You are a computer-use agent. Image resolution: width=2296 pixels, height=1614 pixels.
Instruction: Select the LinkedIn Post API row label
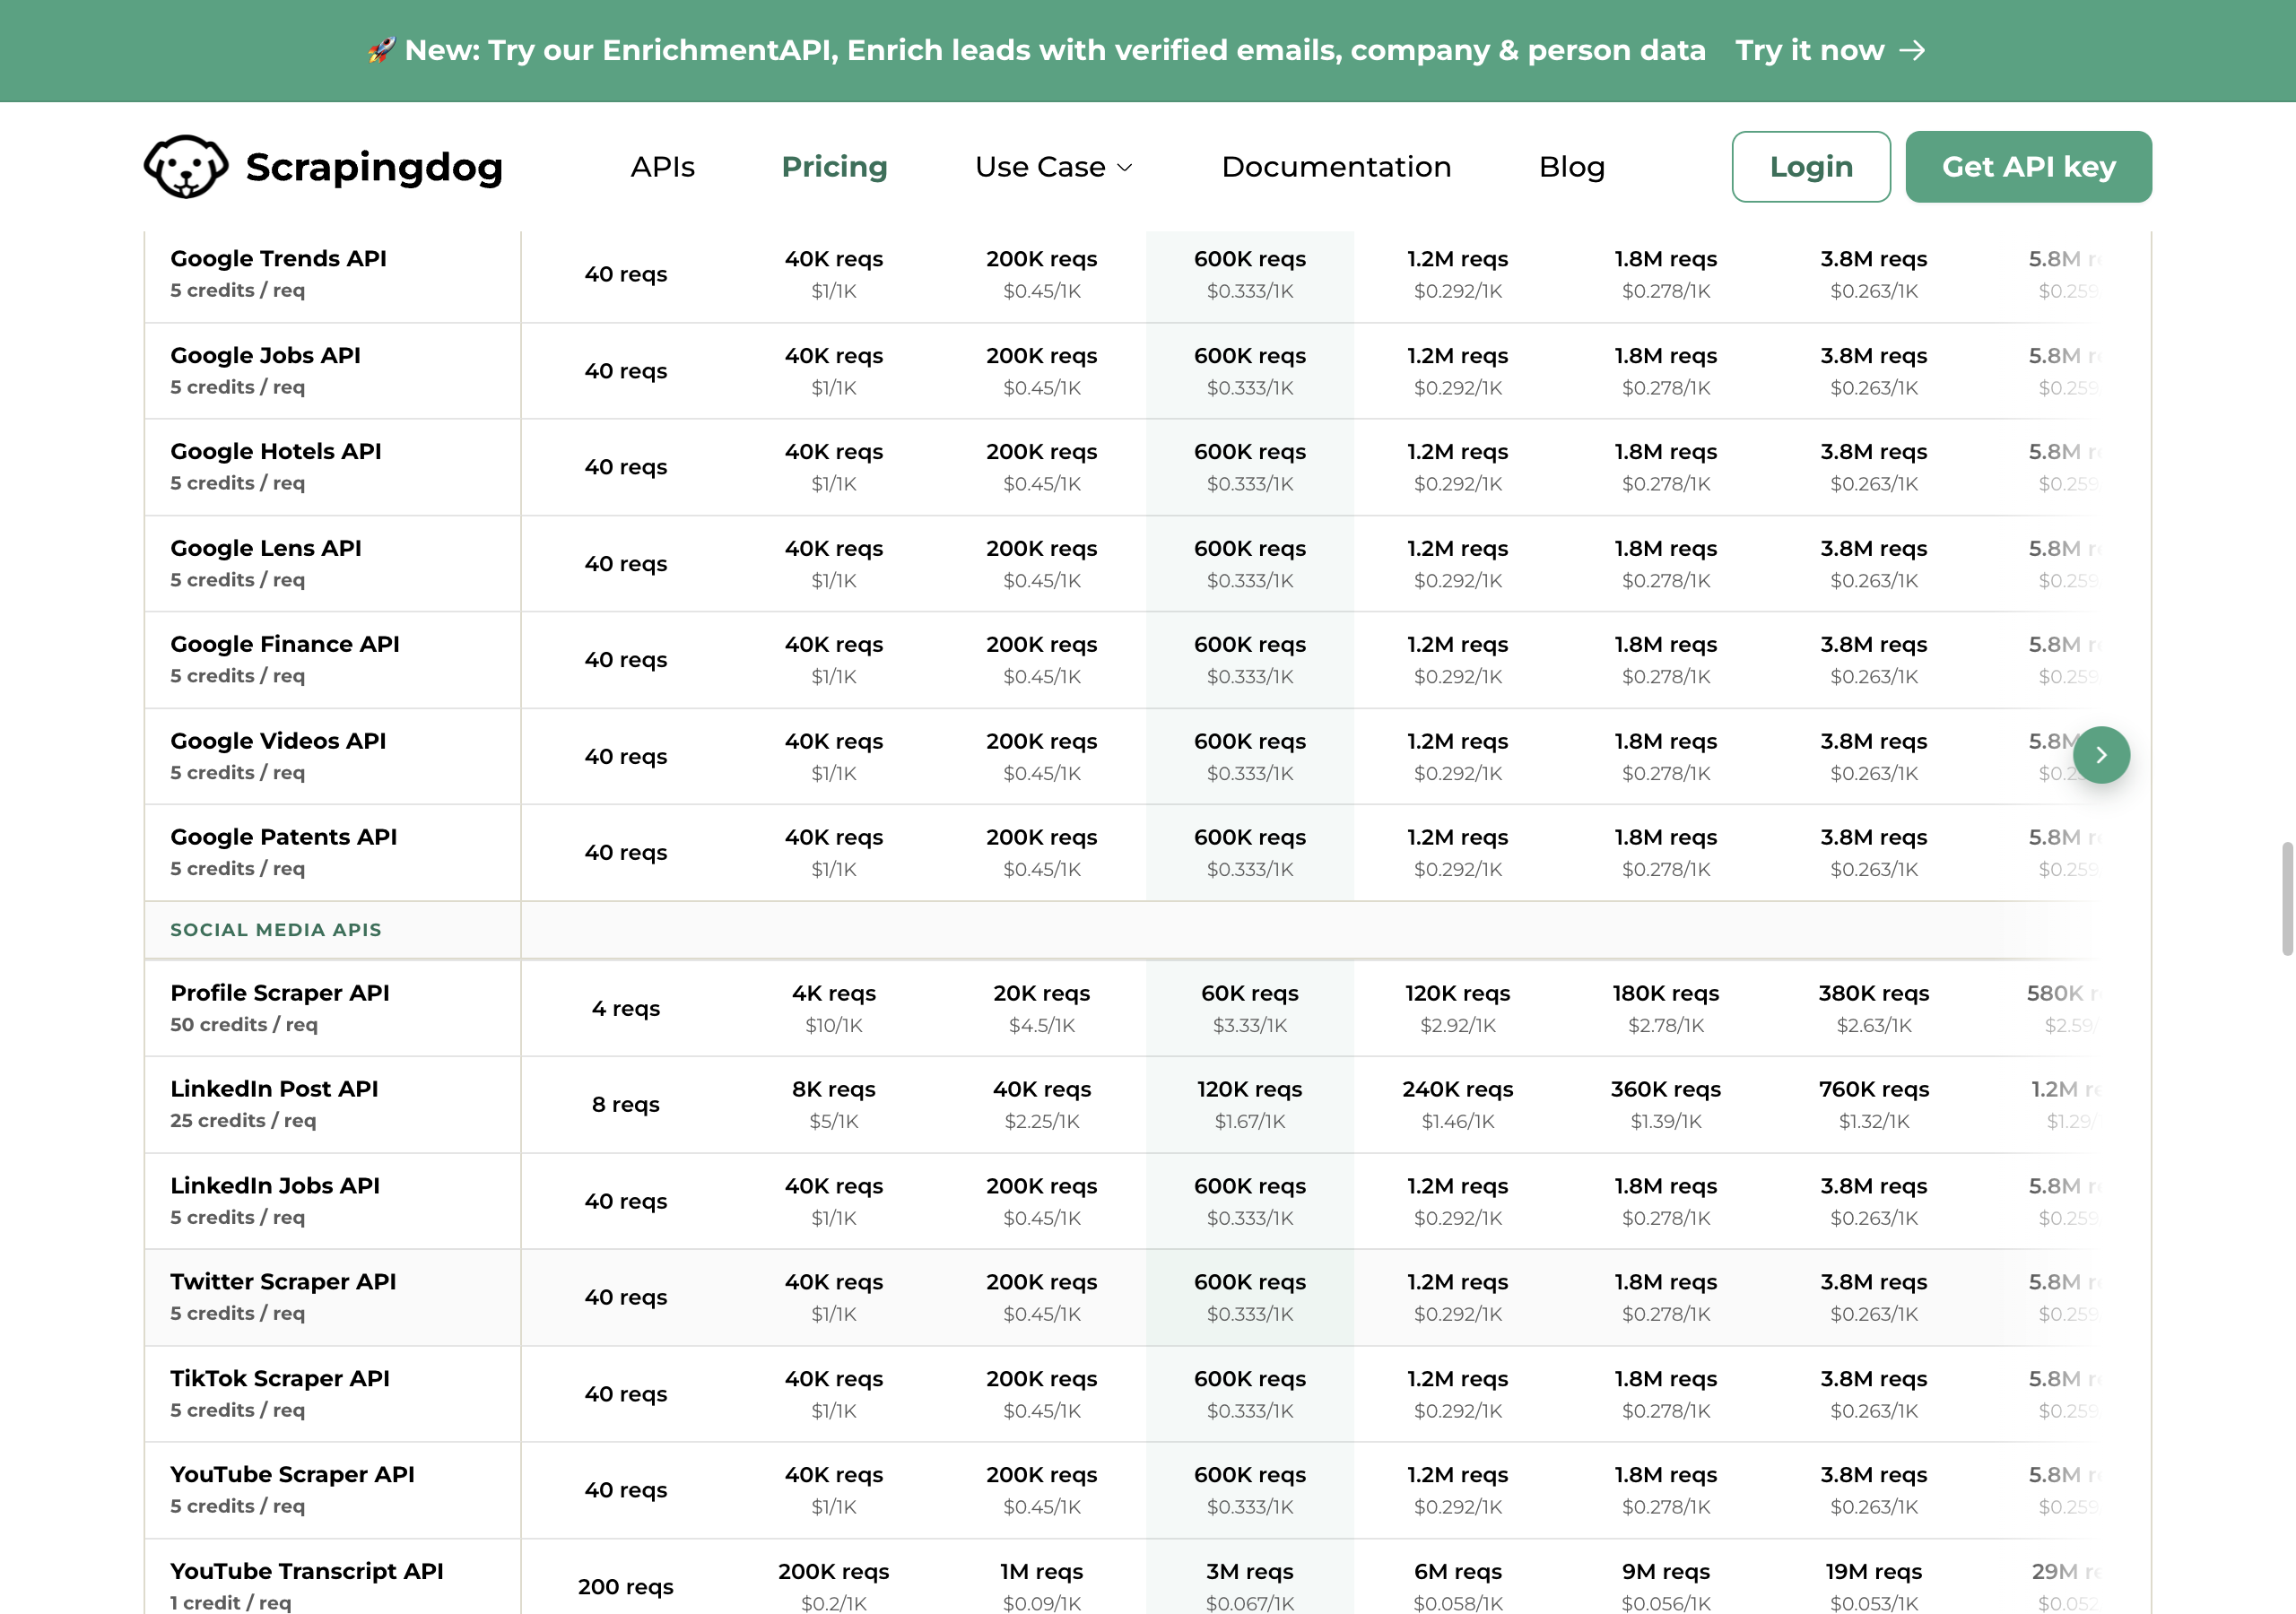tap(274, 1089)
